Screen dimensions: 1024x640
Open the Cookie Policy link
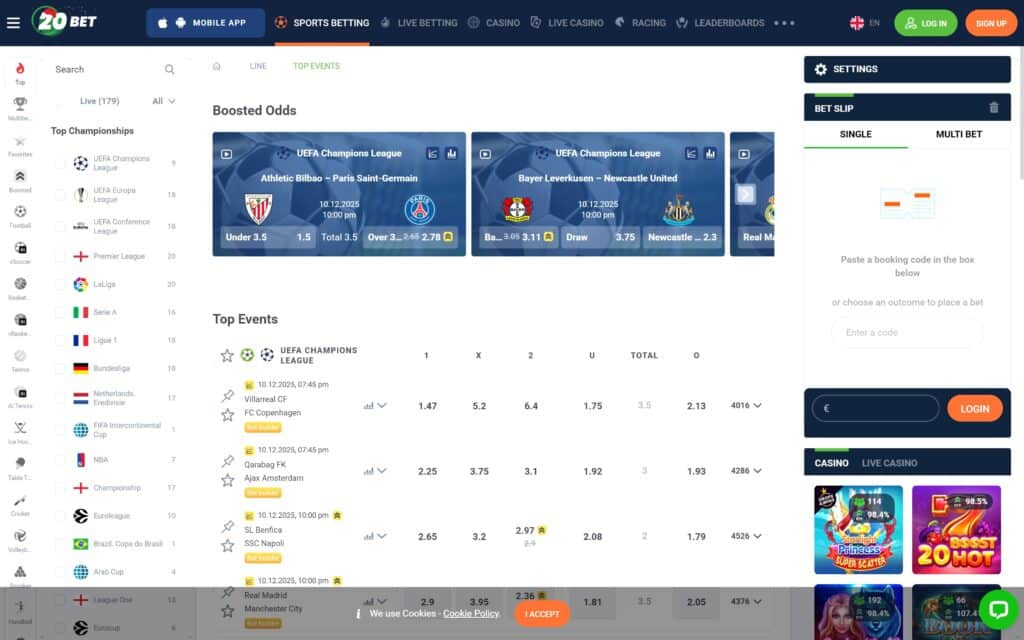[471, 614]
